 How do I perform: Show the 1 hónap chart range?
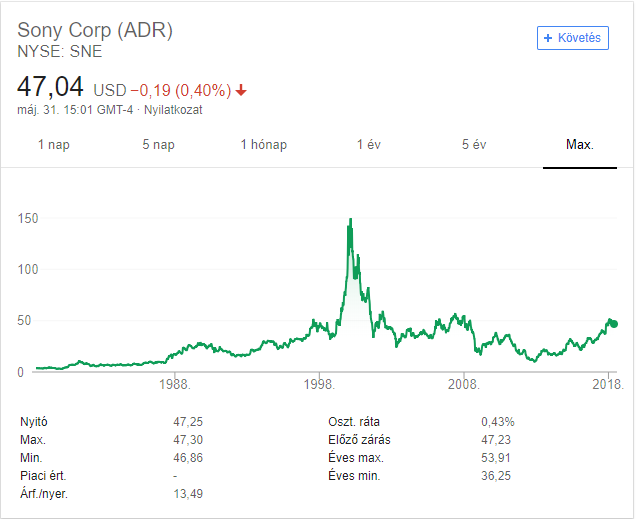(x=264, y=145)
